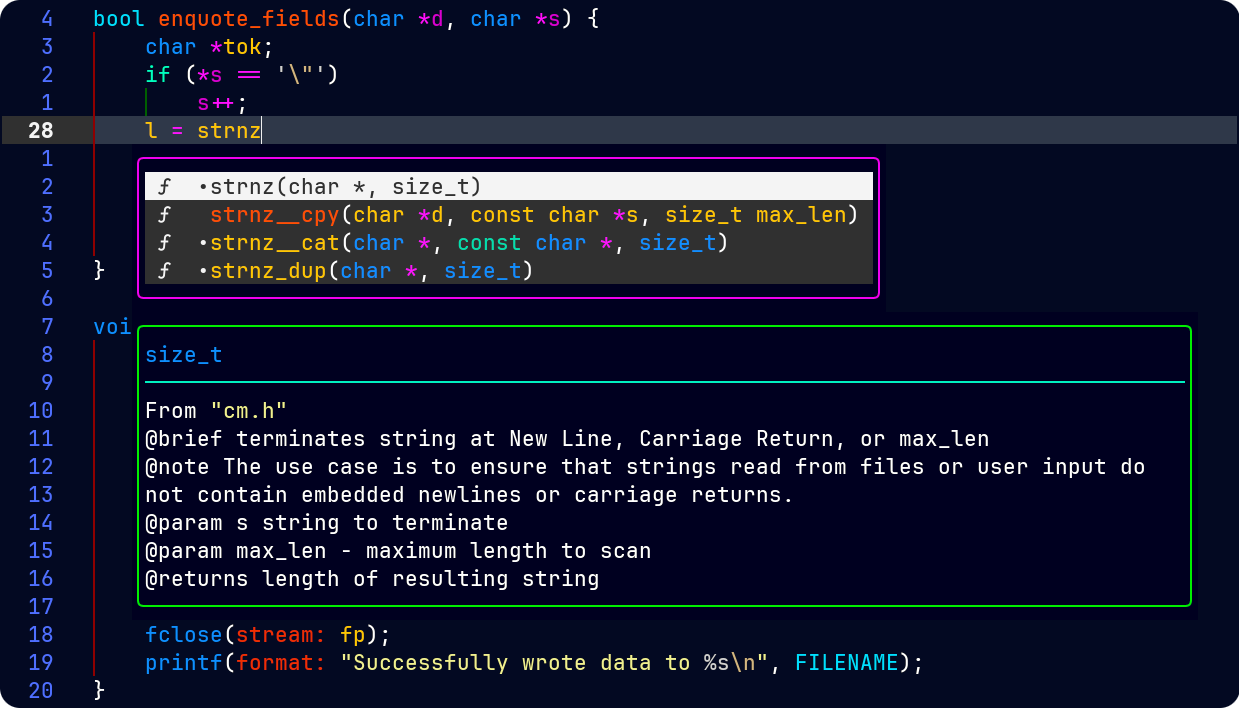Place cursor on current line number 28

click(x=41, y=130)
